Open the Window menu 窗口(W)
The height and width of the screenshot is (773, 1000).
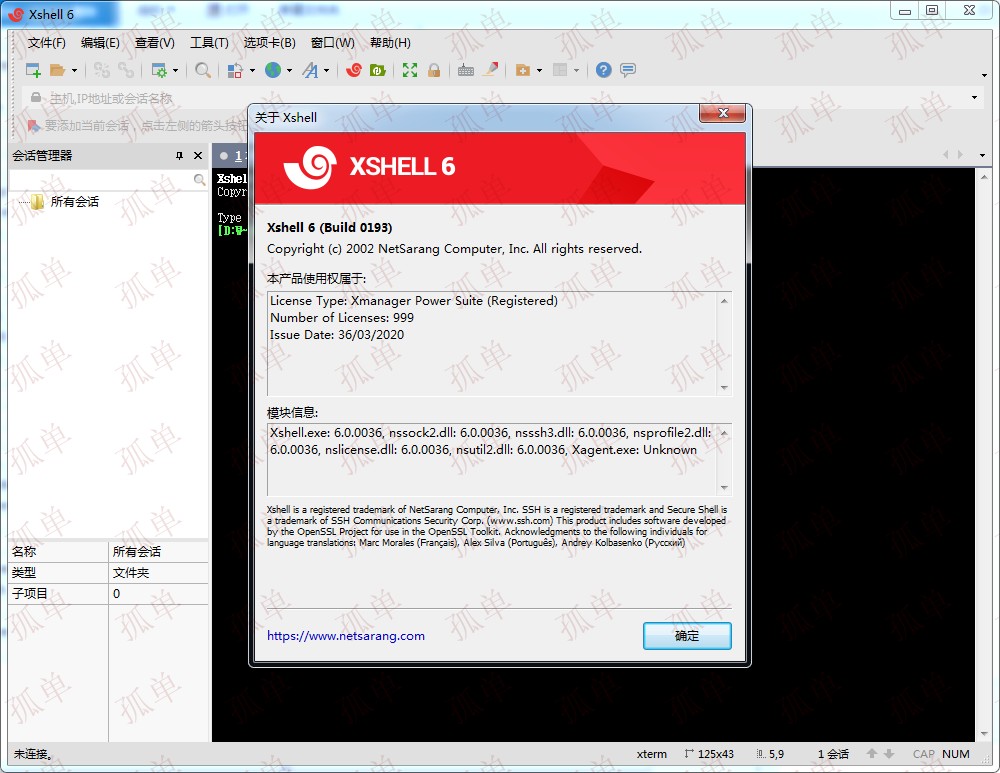[x=332, y=43]
